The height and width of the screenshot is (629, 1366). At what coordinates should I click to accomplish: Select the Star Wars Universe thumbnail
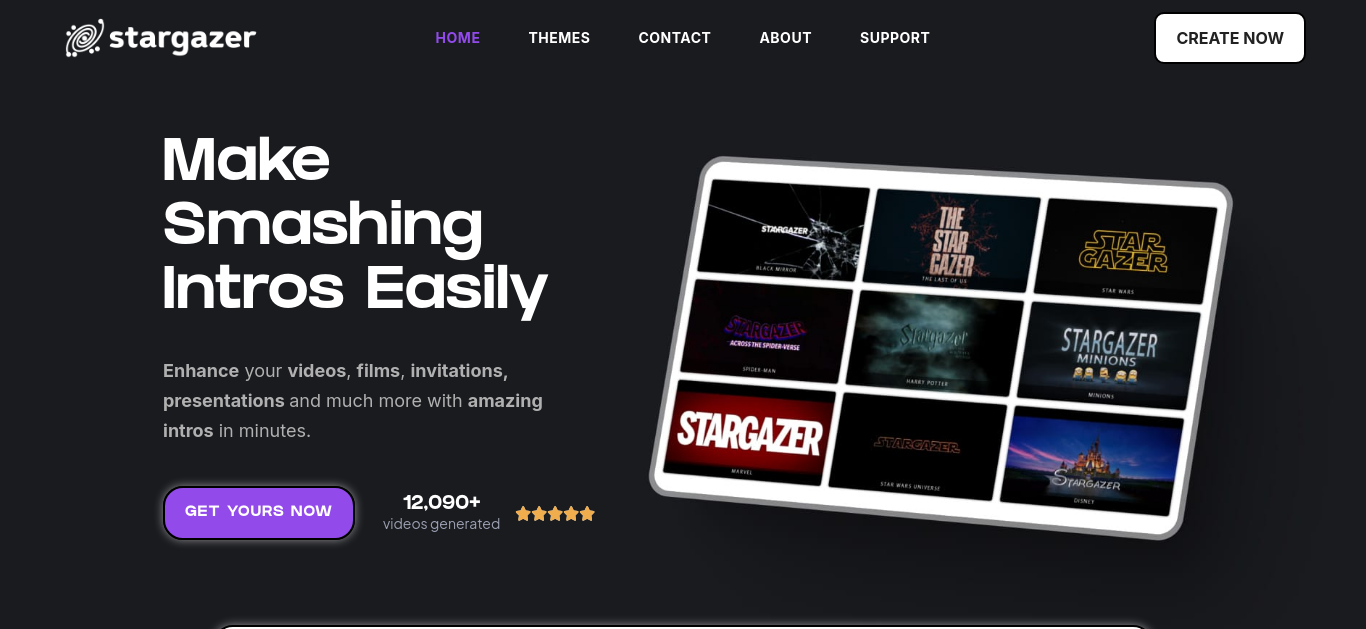(x=917, y=447)
